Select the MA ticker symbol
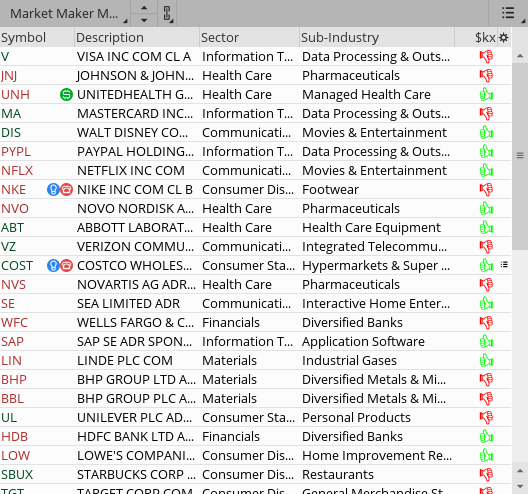 click(x=11, y=113)
